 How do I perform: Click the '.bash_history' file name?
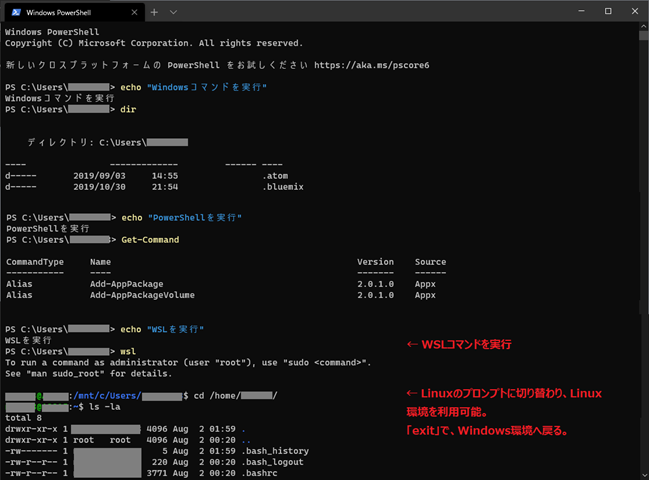coord(275,451)
